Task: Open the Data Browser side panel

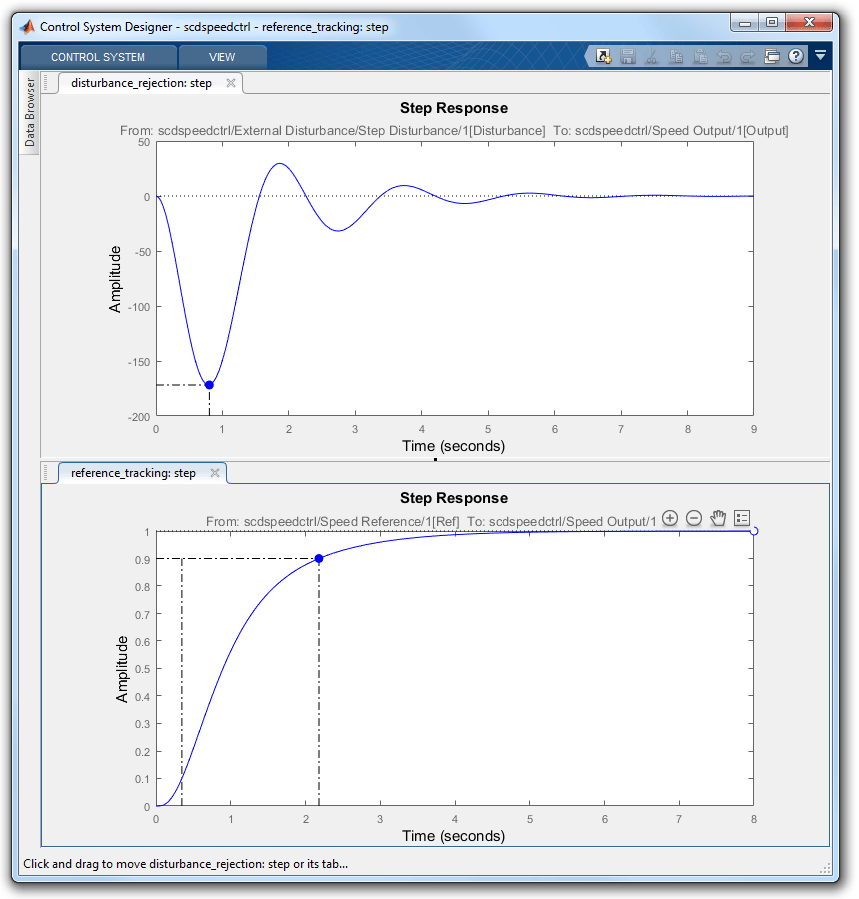Action: (x=30, y=112)
